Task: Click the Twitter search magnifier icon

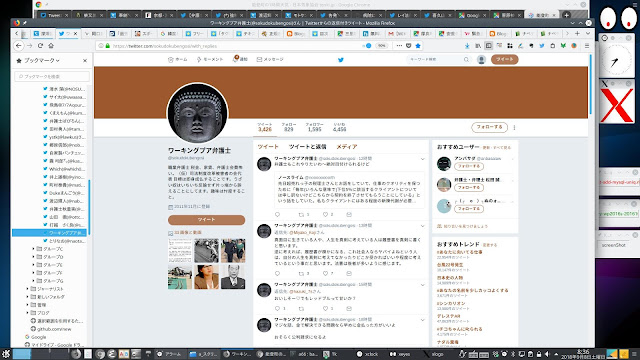Action: click(466, 60)
